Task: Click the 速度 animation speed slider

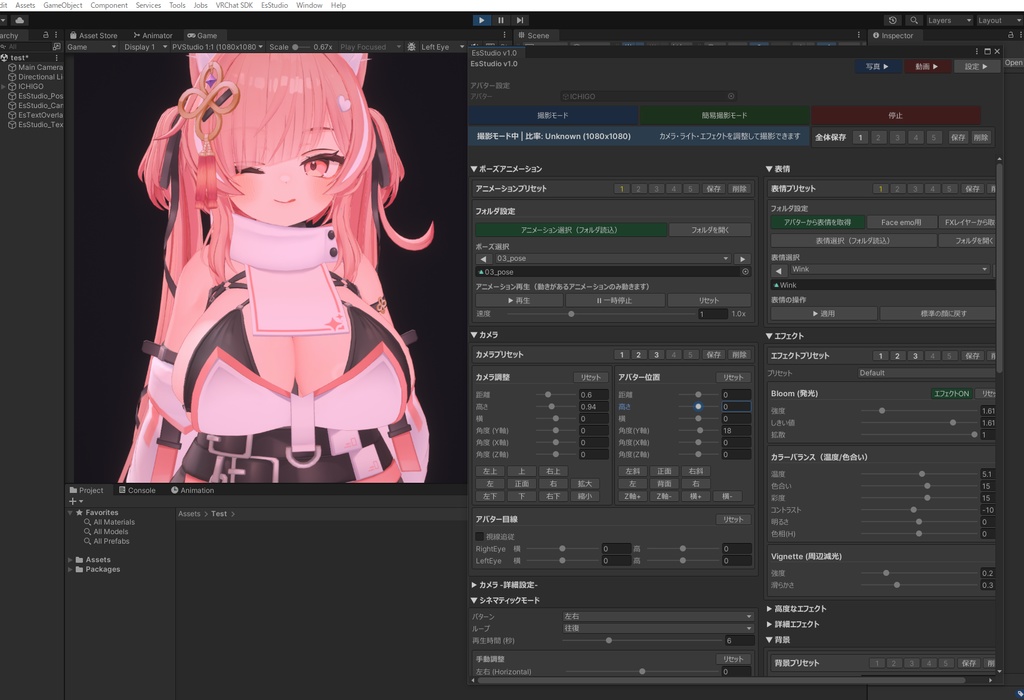Action: (x=570, y=313)
